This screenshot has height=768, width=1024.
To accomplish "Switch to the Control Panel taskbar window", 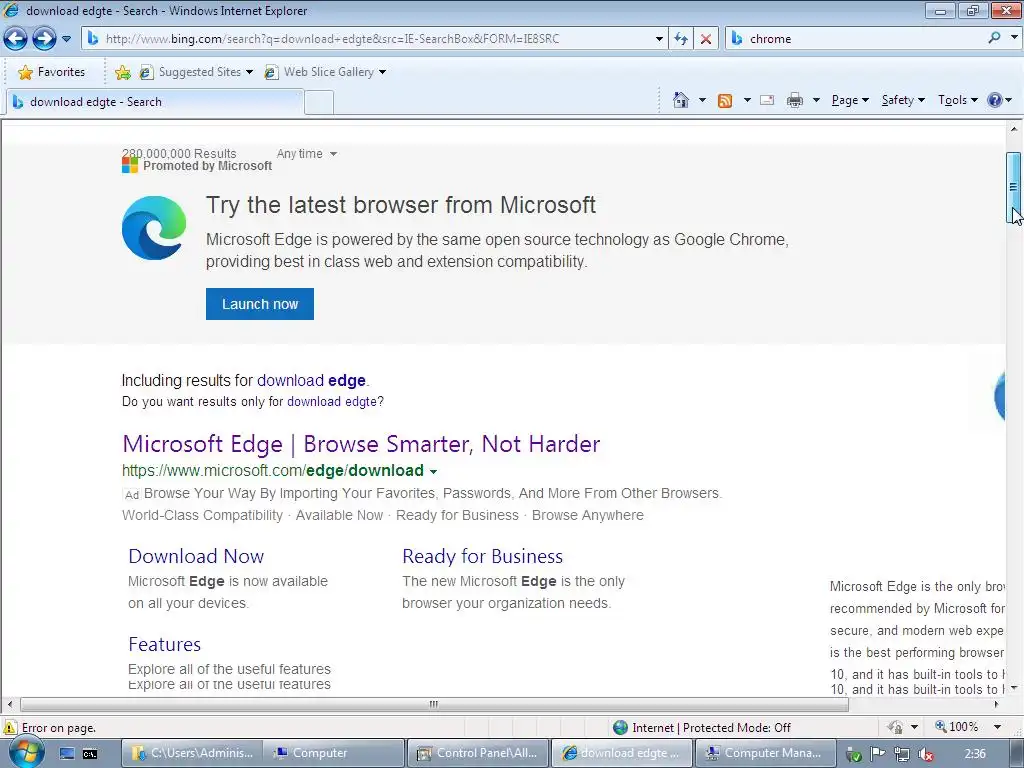I will pos(478,754).
